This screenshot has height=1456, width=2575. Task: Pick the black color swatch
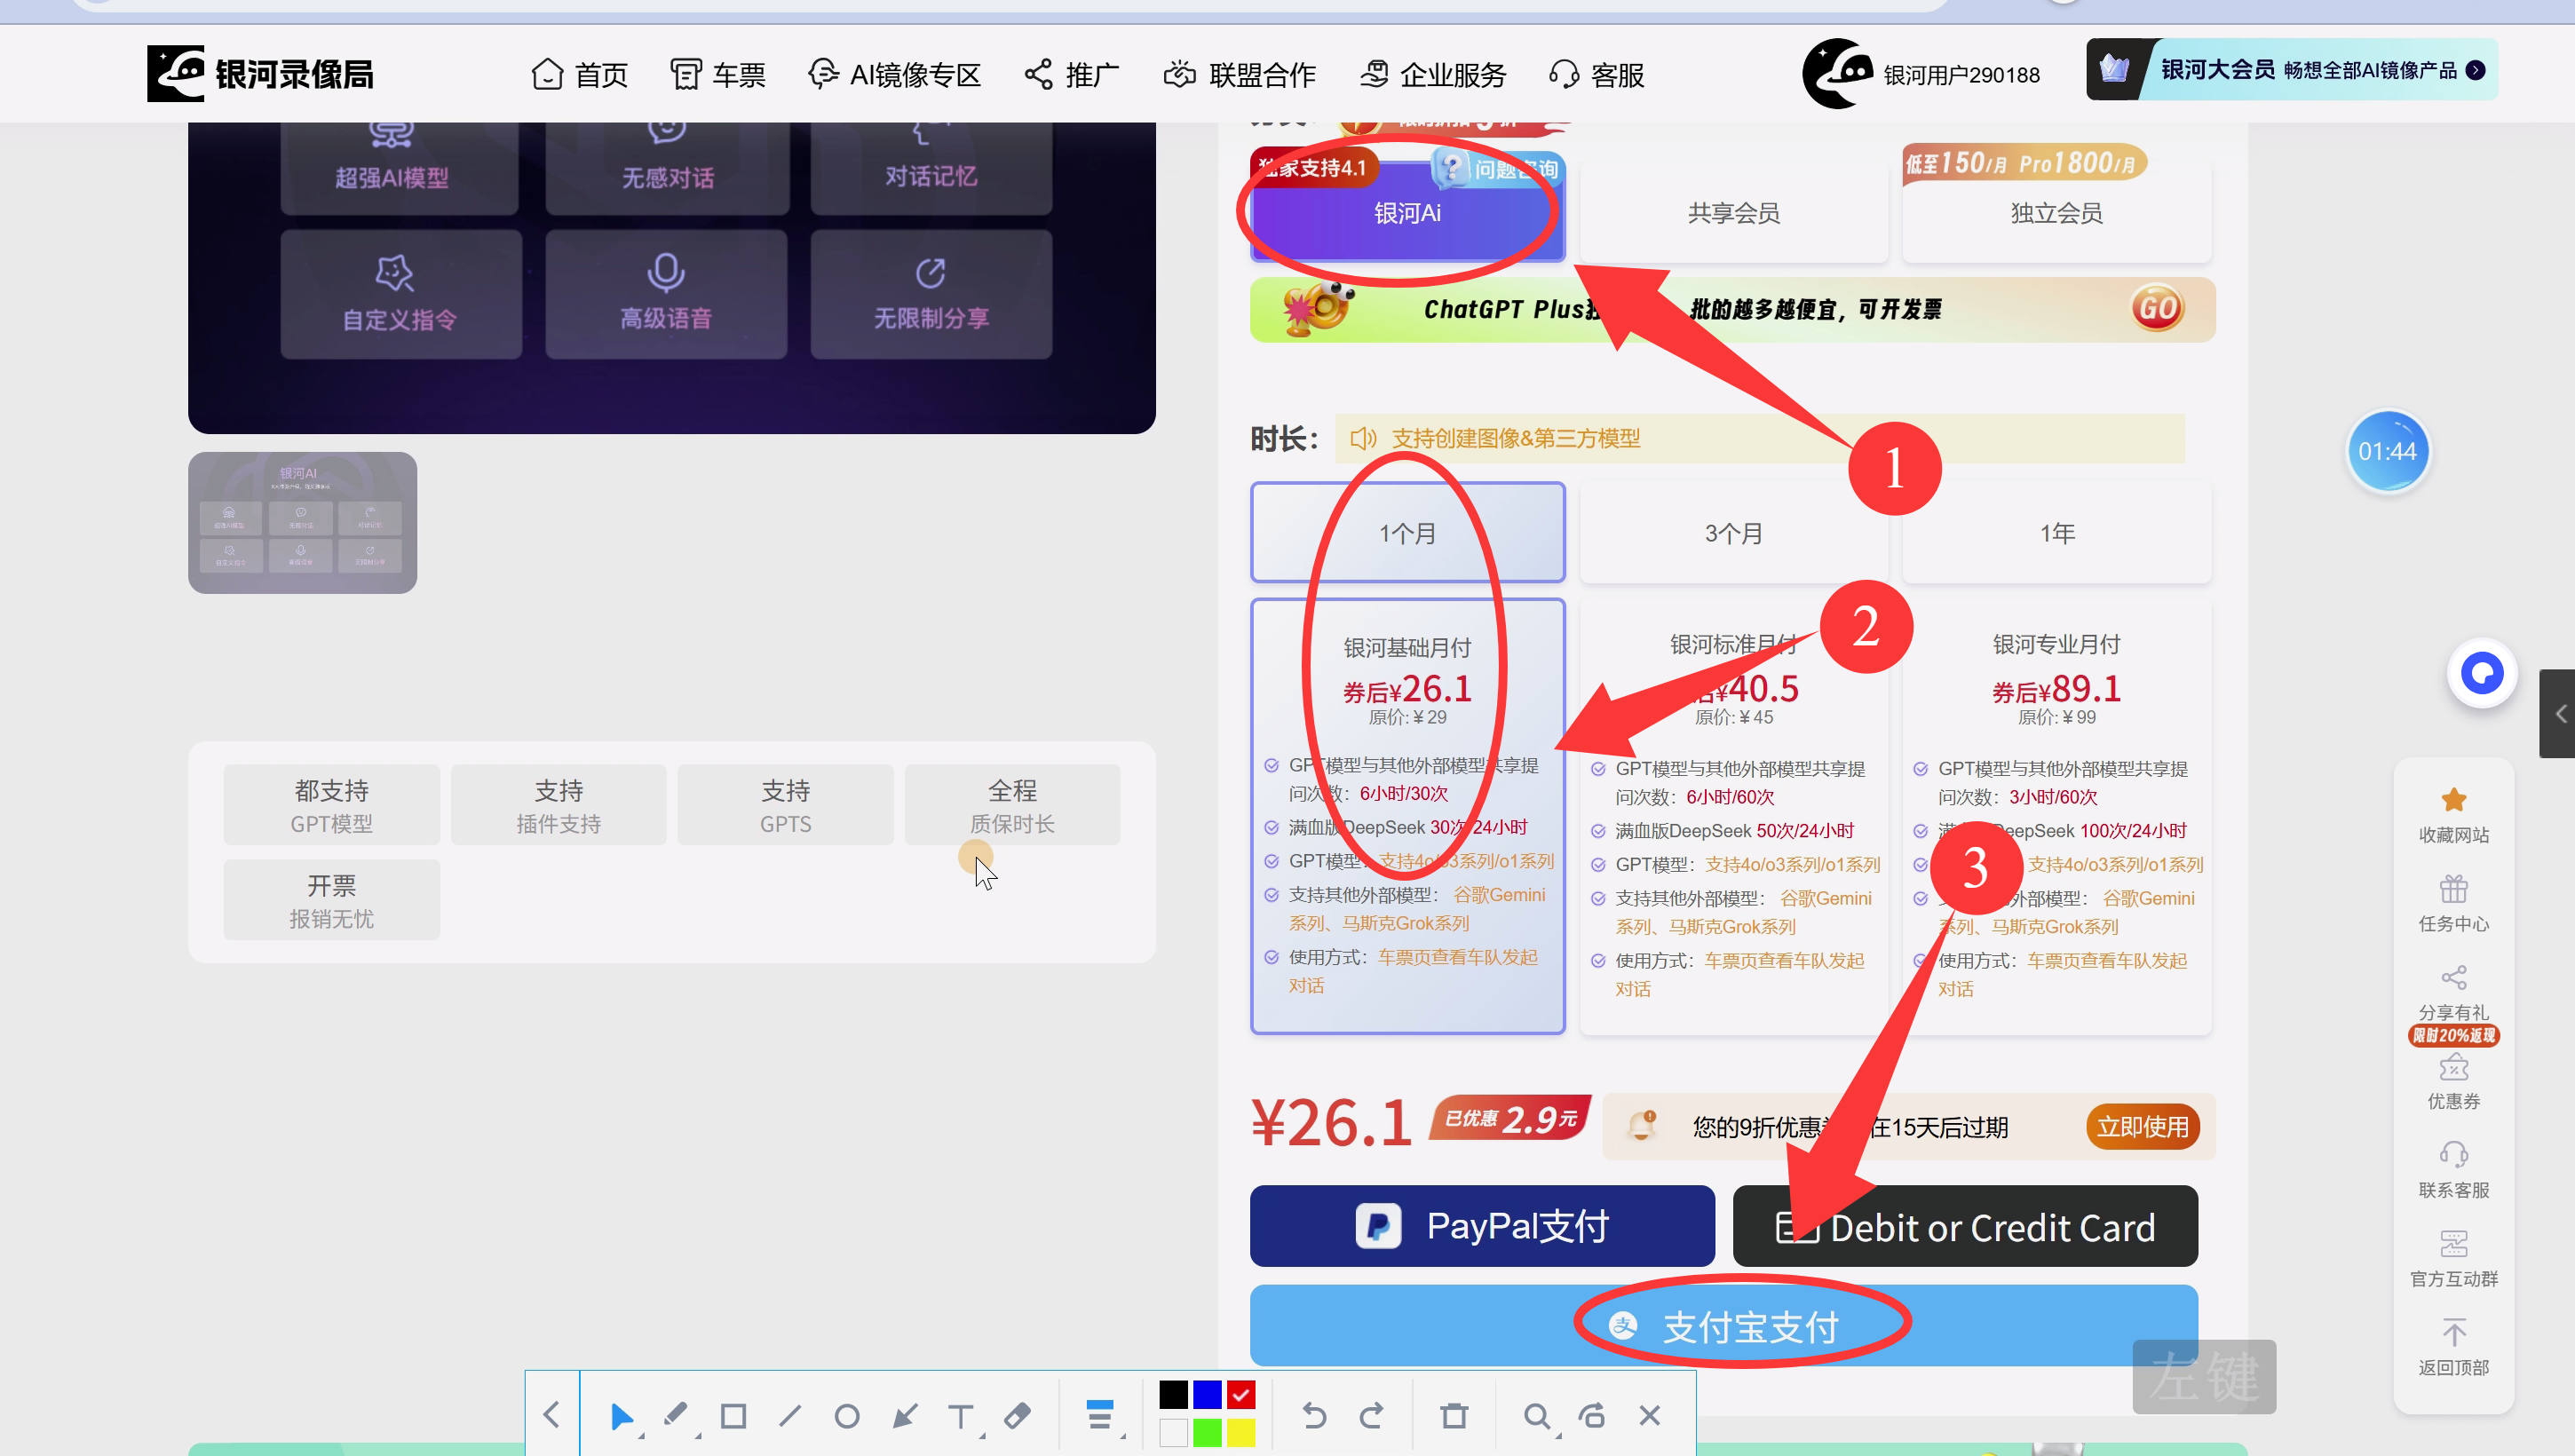click(1173, 1395)
